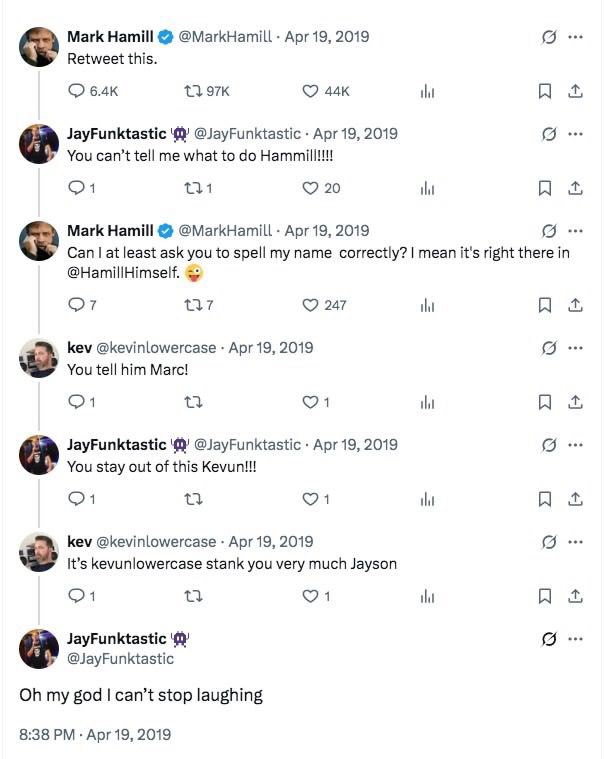Screen dimensions: 604x759
Task: Open more menu on "You tell him Marc!" tweet
Action: point(575,348)
